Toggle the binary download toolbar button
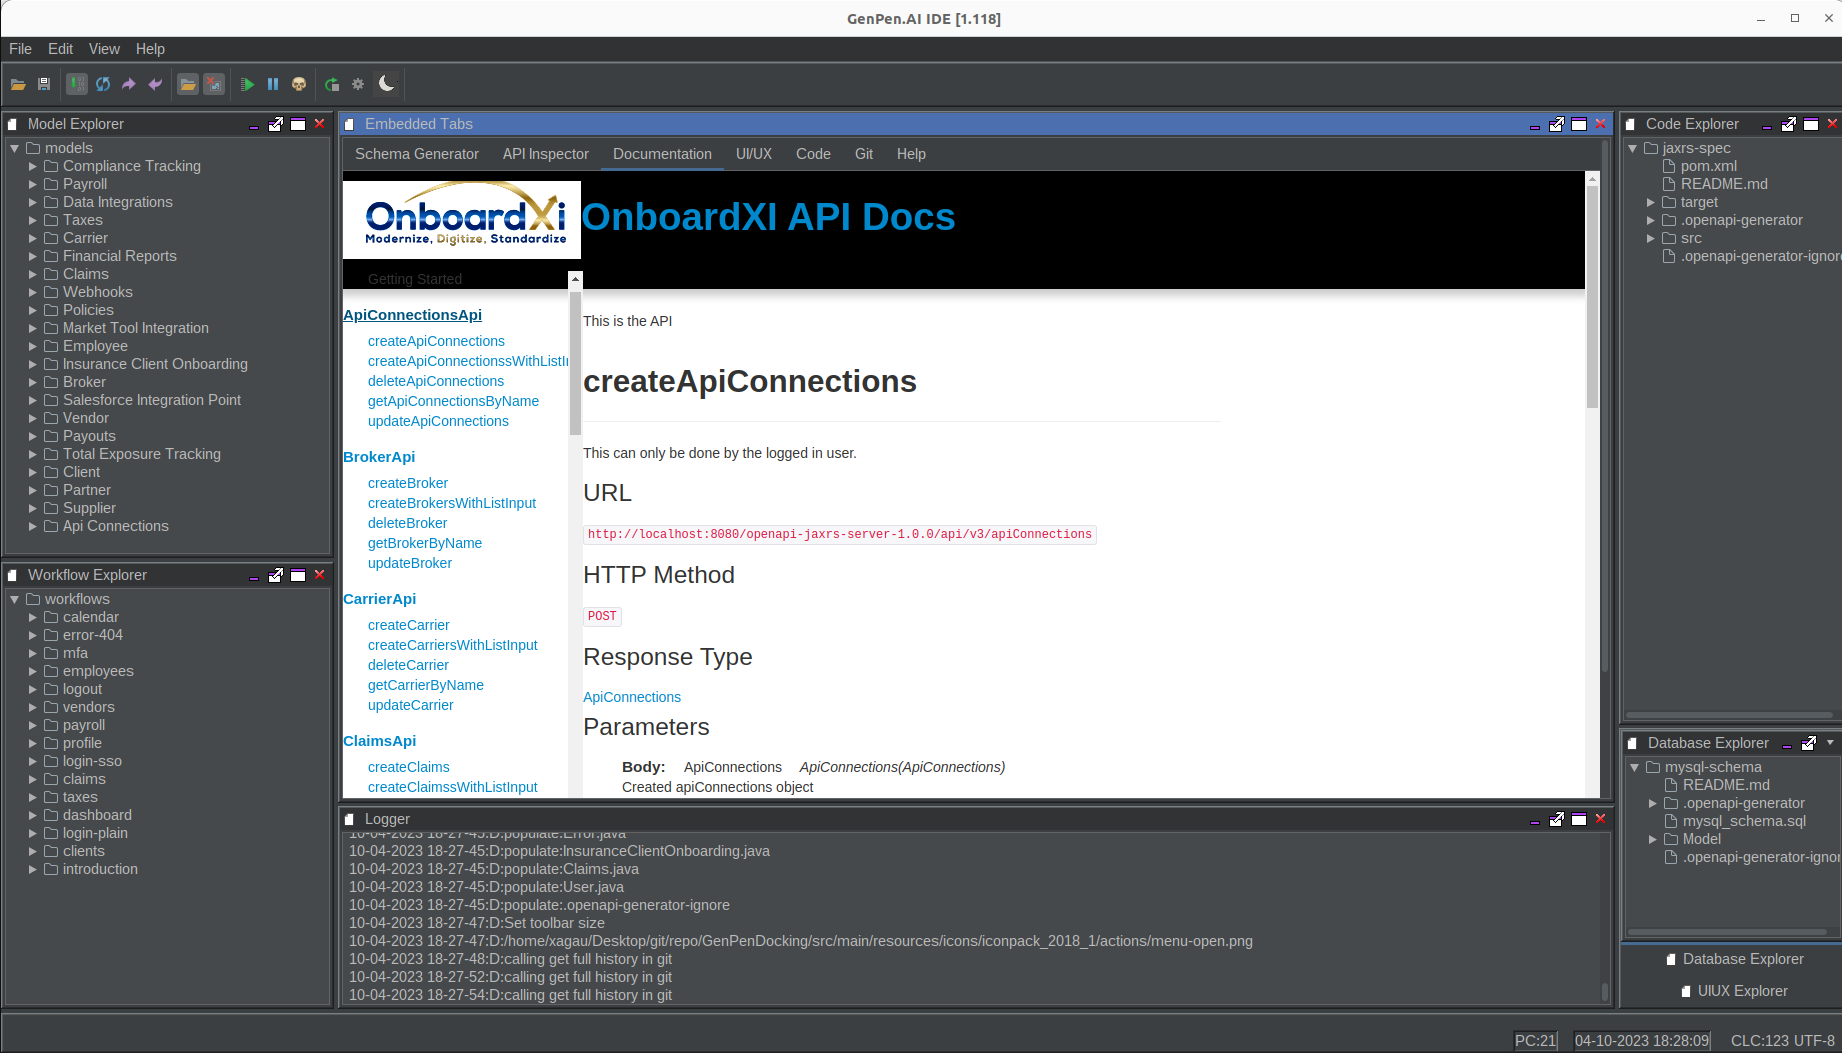Image resolution: width=1842 pixels, height=1053 pixels. coord(77,85)
